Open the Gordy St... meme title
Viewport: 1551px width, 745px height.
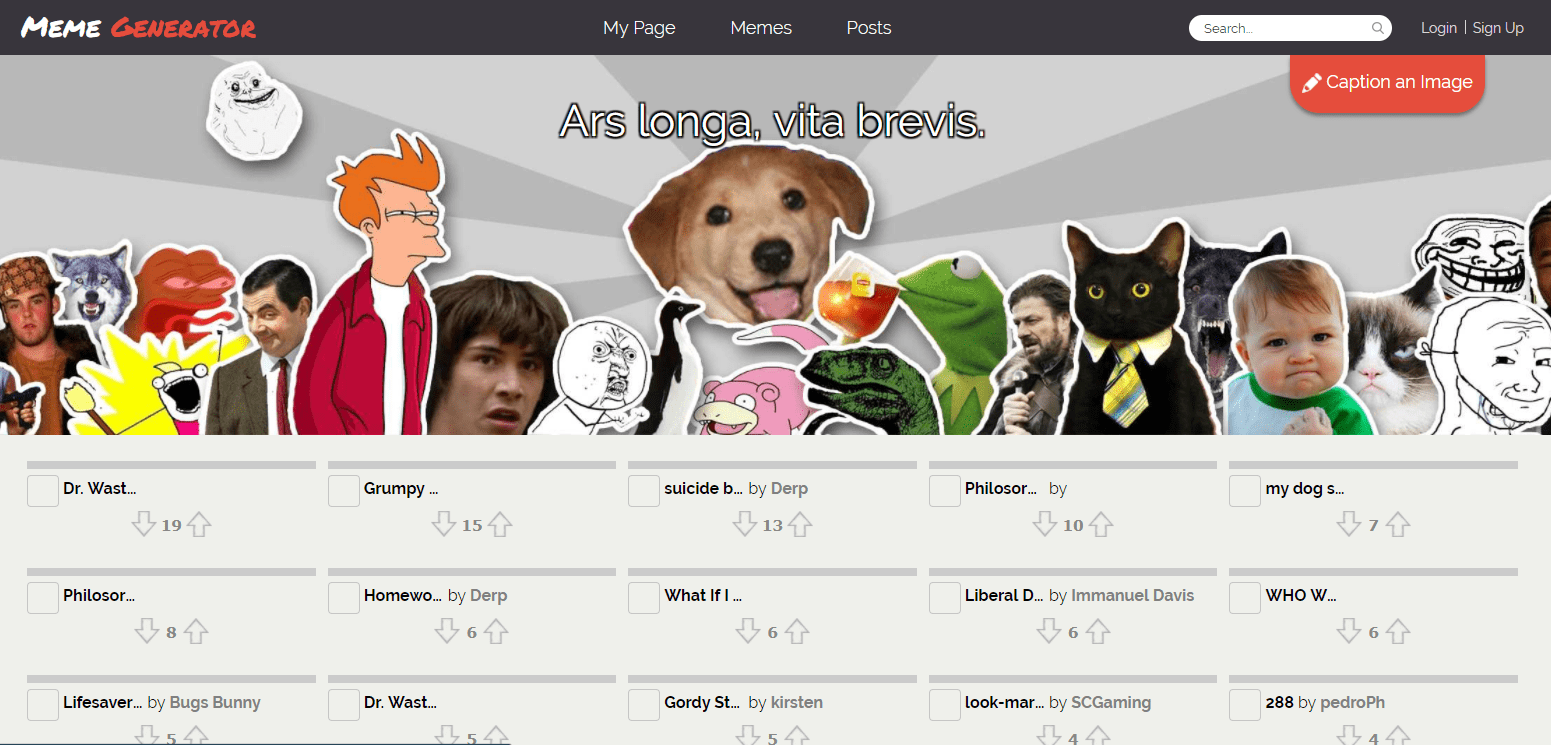(703, 703)
